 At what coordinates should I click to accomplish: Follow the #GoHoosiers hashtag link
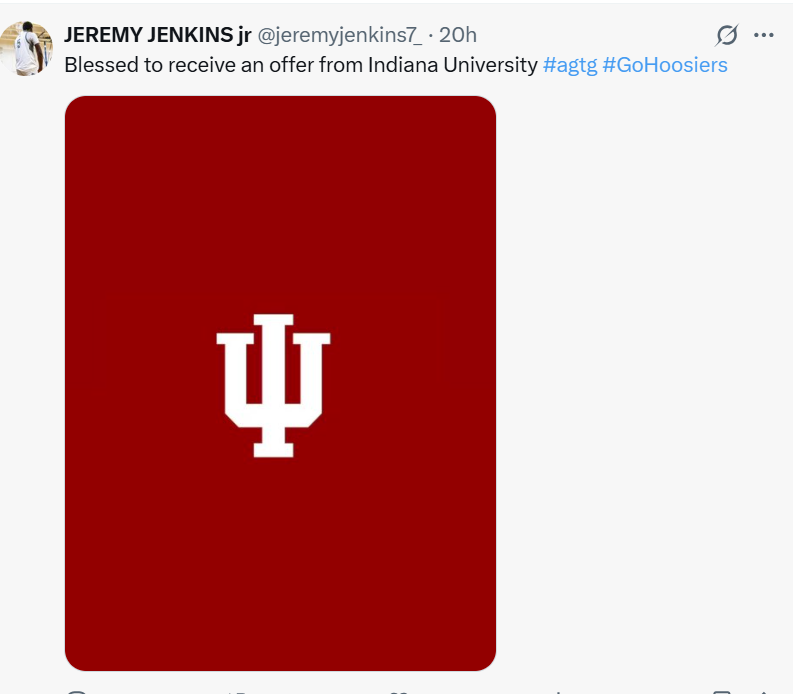pyautogui.click(x=665, y=65)
